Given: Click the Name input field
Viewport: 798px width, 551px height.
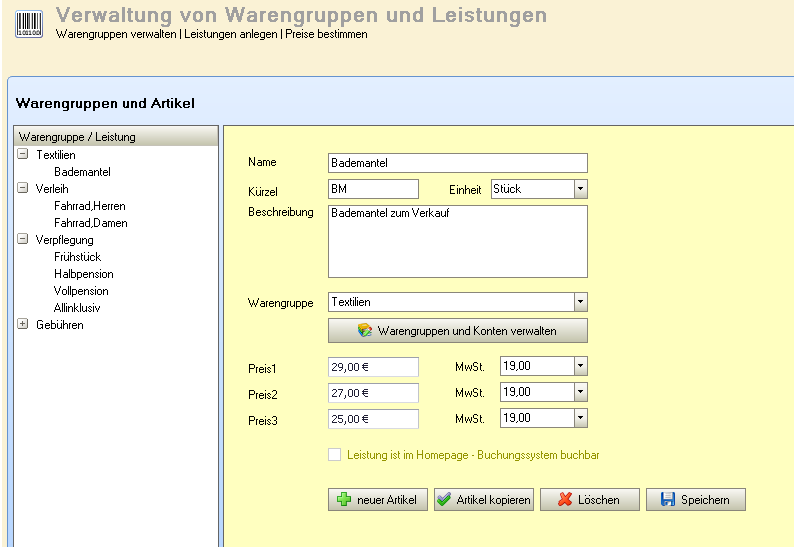Looking at the screenshot, I should tap(457, 163).
